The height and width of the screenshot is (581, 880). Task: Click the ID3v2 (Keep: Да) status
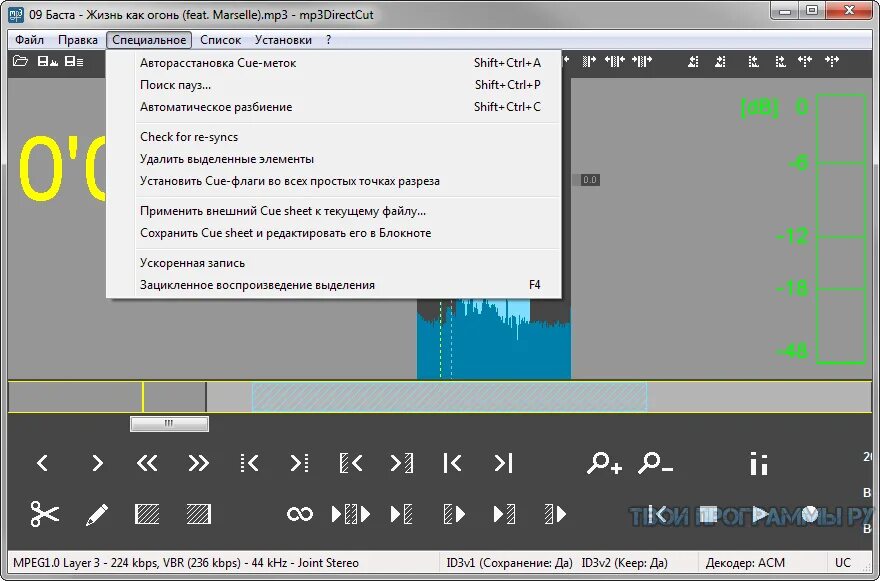coord(625,563)
